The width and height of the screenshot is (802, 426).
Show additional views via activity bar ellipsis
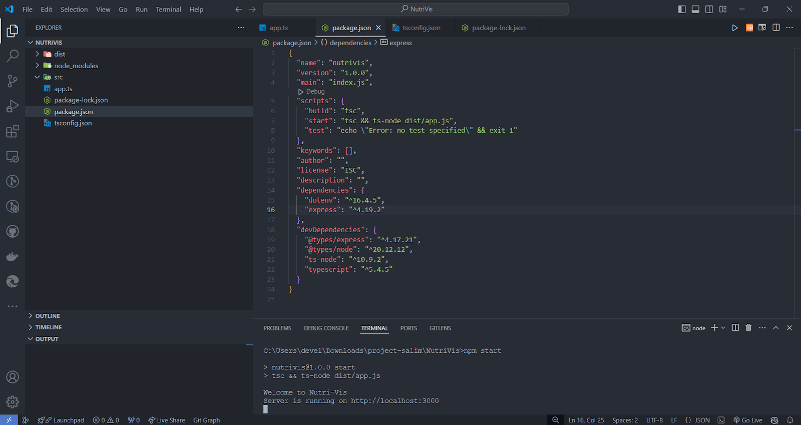click(x=12, y=306)
